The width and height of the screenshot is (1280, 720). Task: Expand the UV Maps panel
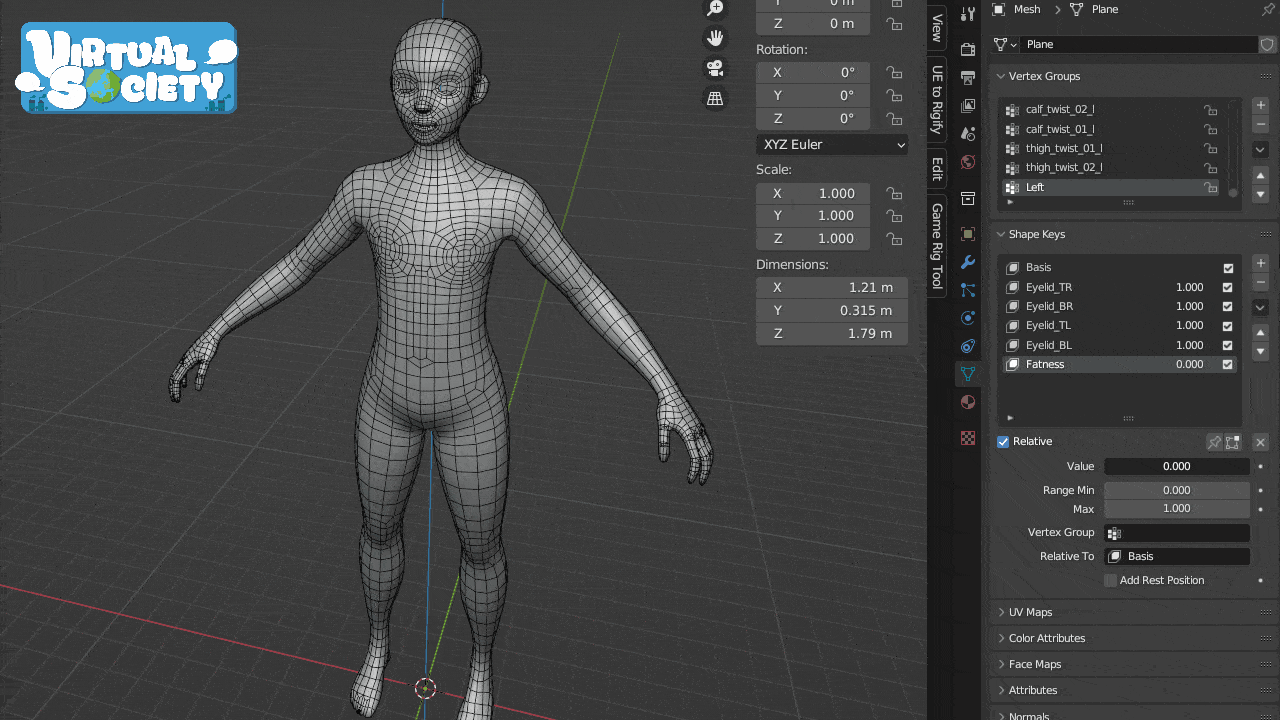pyautogui.click(x=1030, y=612)
